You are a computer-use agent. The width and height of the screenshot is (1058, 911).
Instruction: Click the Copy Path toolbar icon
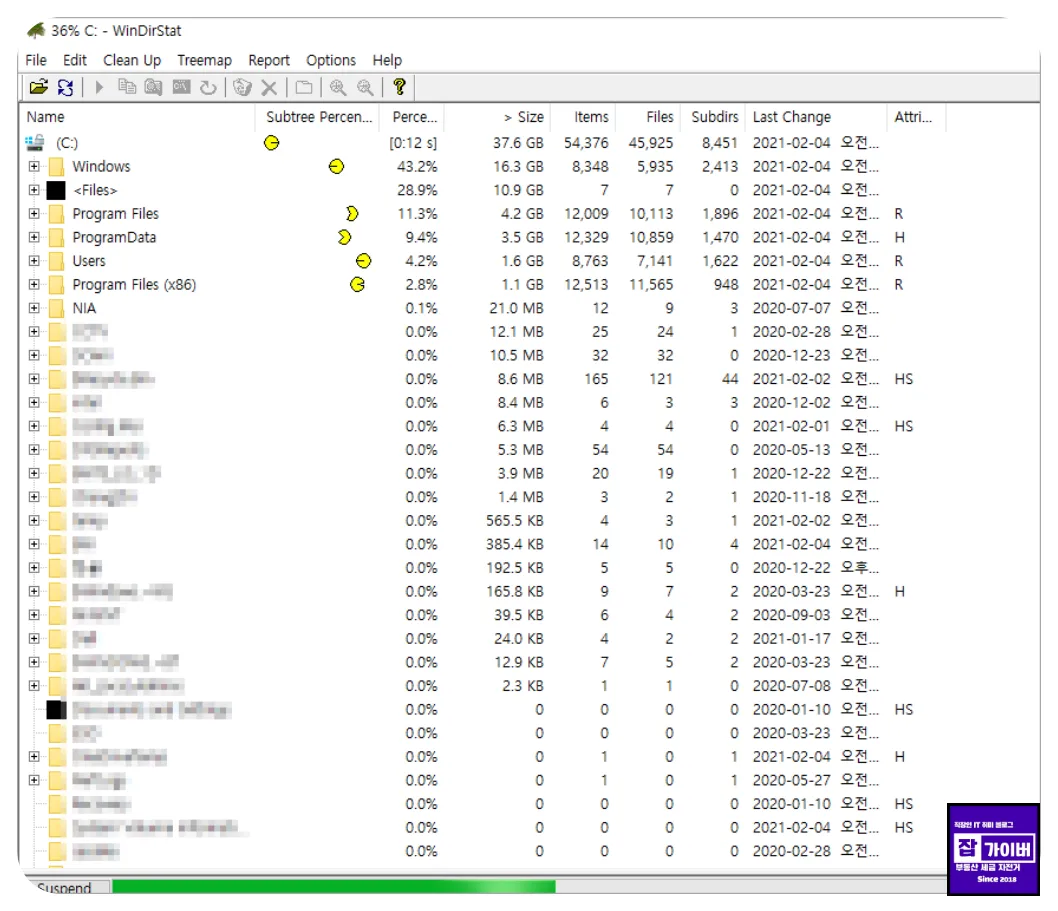[x=127, y=87]
